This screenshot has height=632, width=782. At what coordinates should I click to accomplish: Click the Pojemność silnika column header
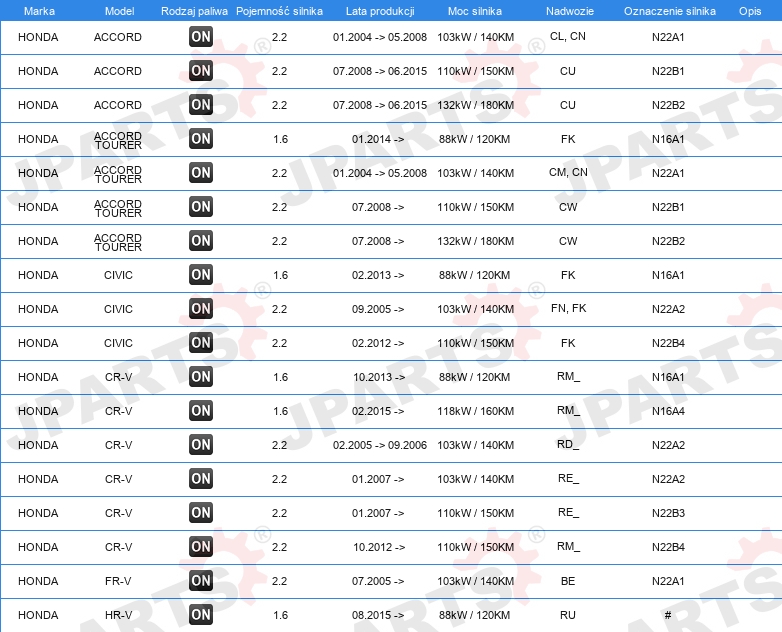(279, 11)
